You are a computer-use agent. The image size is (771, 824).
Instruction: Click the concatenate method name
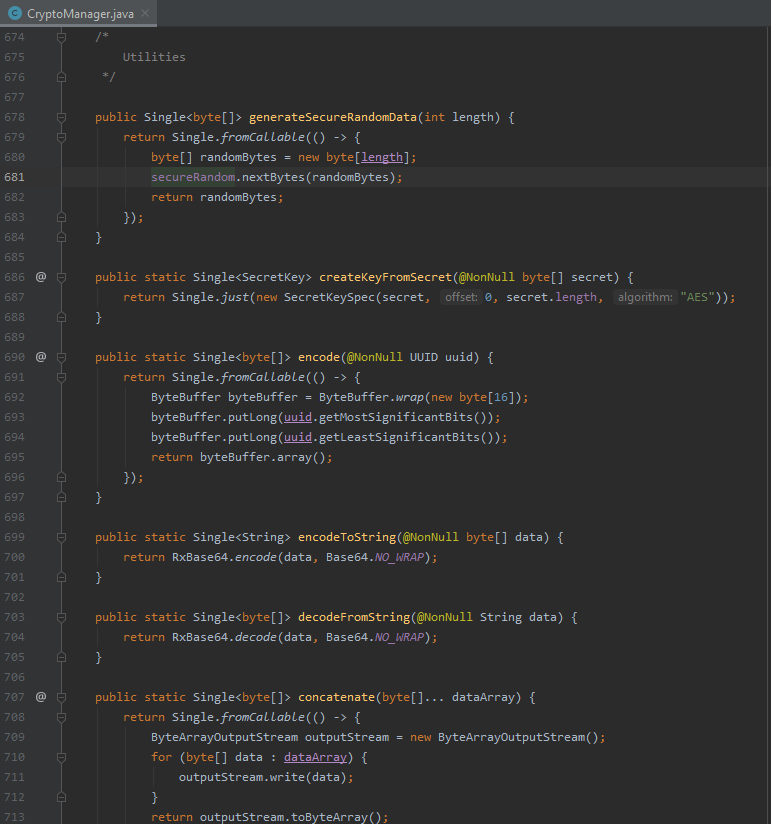[336, 697]
